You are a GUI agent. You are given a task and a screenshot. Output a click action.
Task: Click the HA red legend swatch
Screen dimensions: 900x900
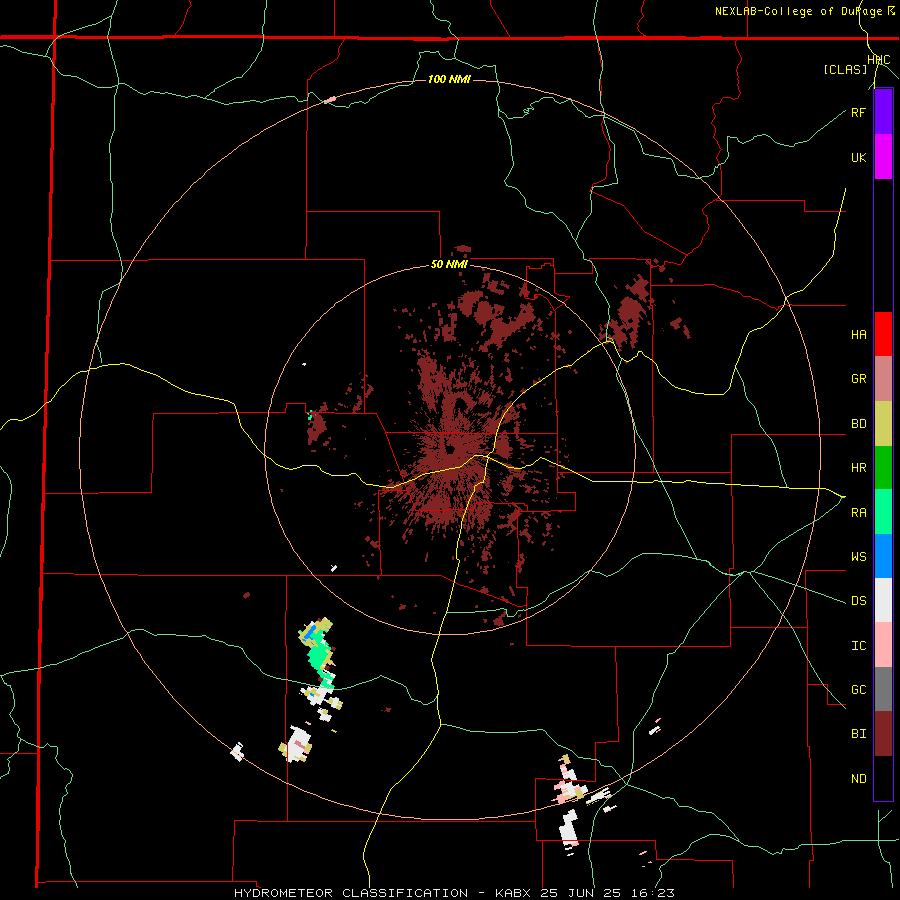tap(883, 334)
